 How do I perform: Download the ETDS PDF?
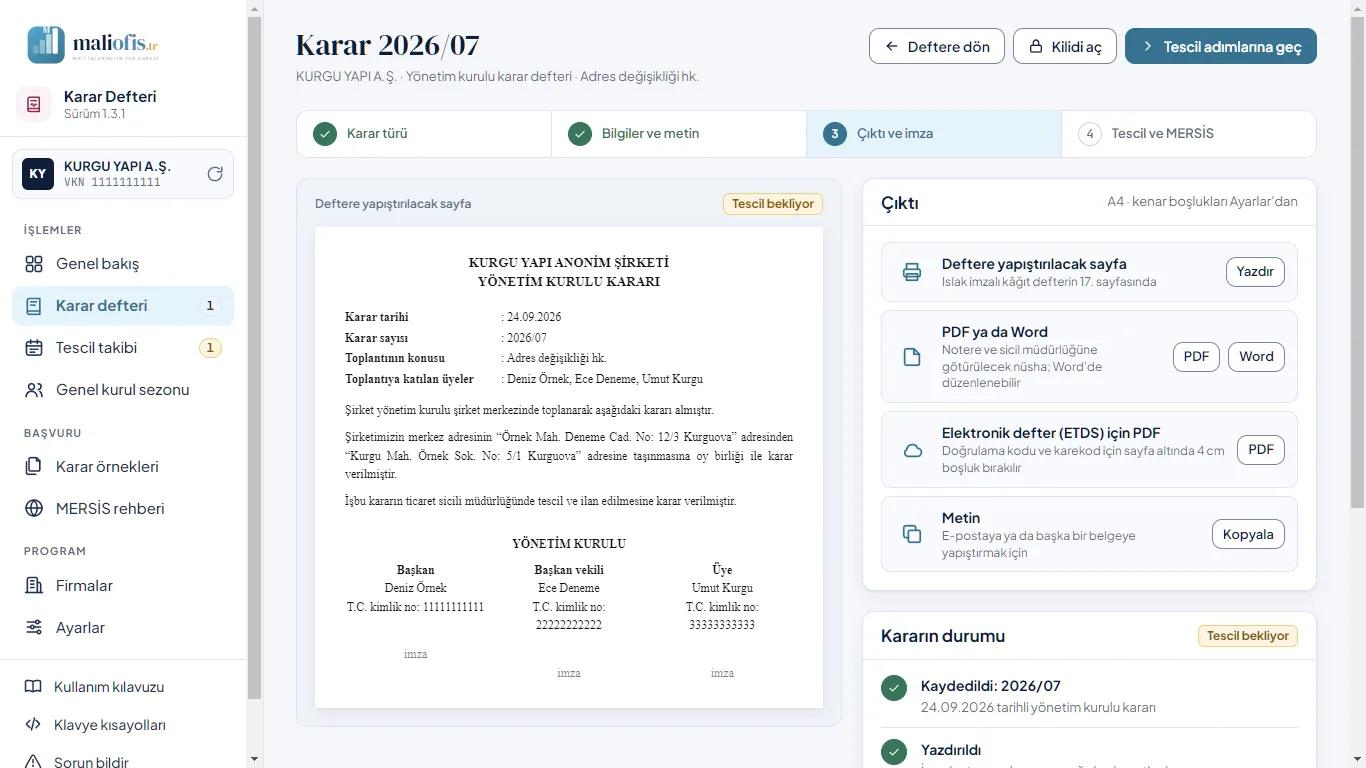click(x=1261, y=450)
